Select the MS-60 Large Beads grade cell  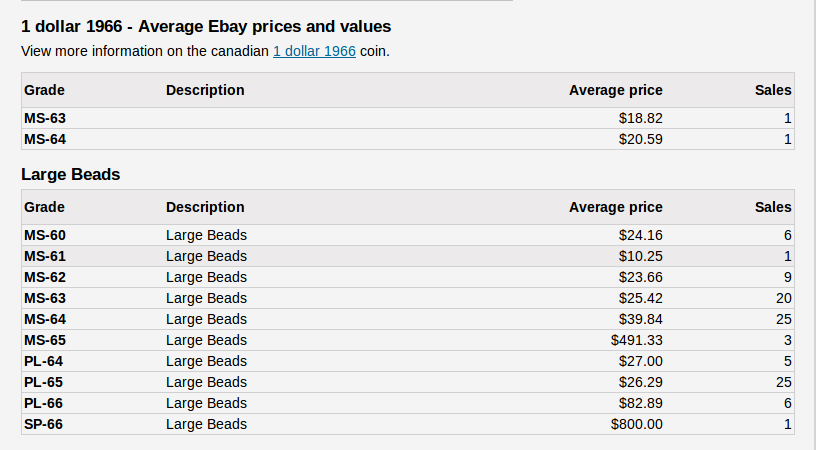(45, 235)
